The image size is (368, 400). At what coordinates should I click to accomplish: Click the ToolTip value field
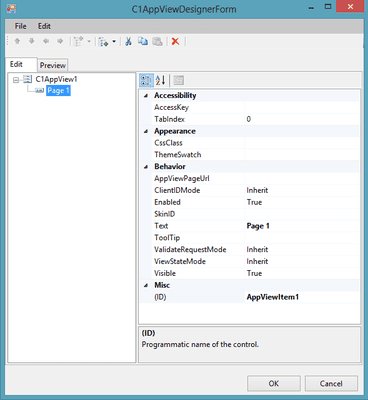(302, 238)
